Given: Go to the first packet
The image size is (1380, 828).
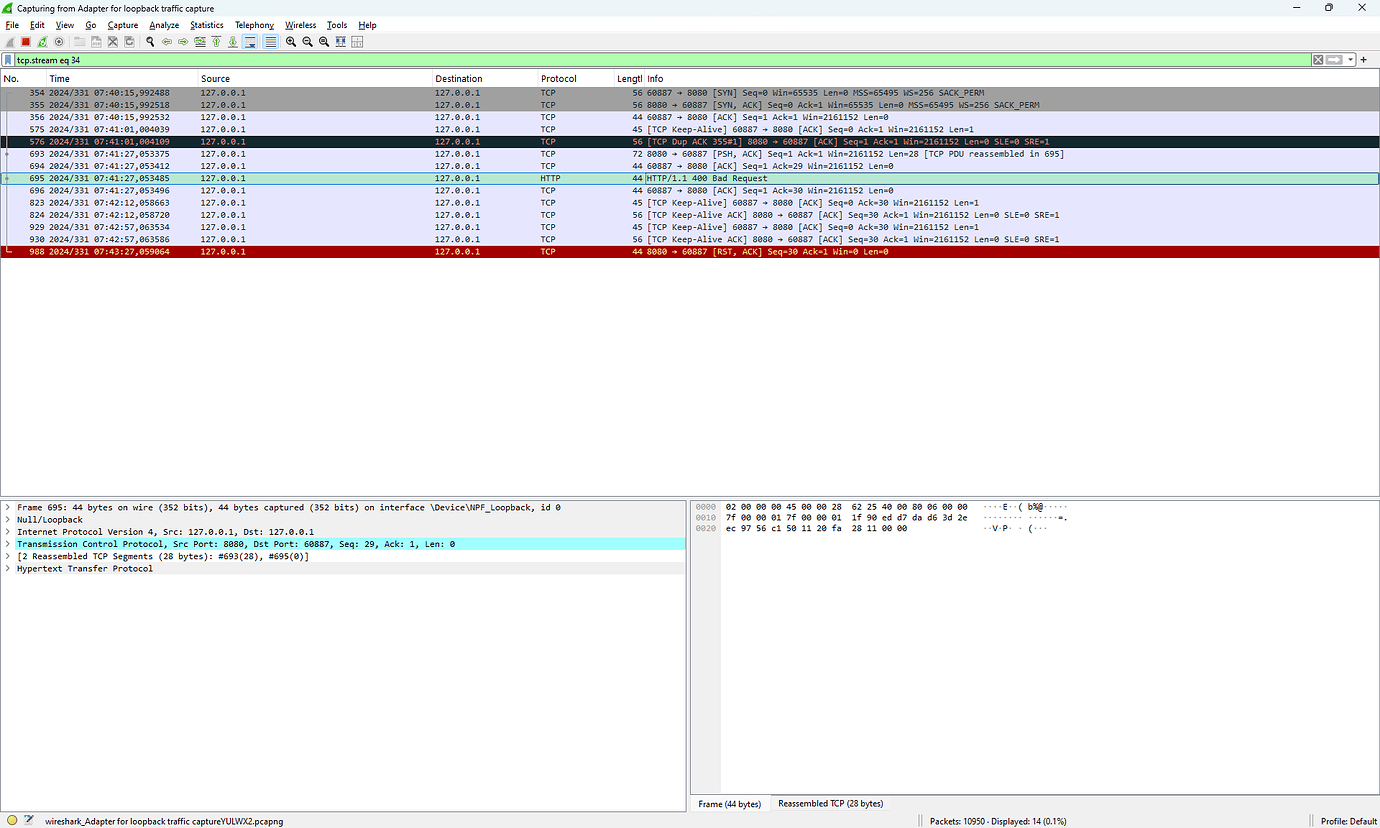Looking at the screenshot, I should (x=217, y=41).
